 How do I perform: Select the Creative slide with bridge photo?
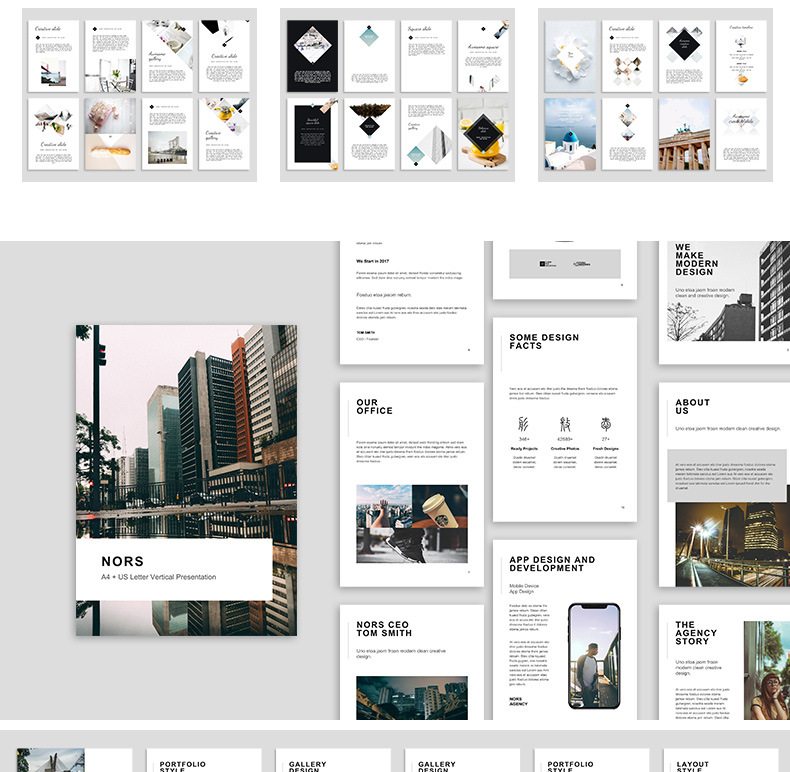point(53,56)
